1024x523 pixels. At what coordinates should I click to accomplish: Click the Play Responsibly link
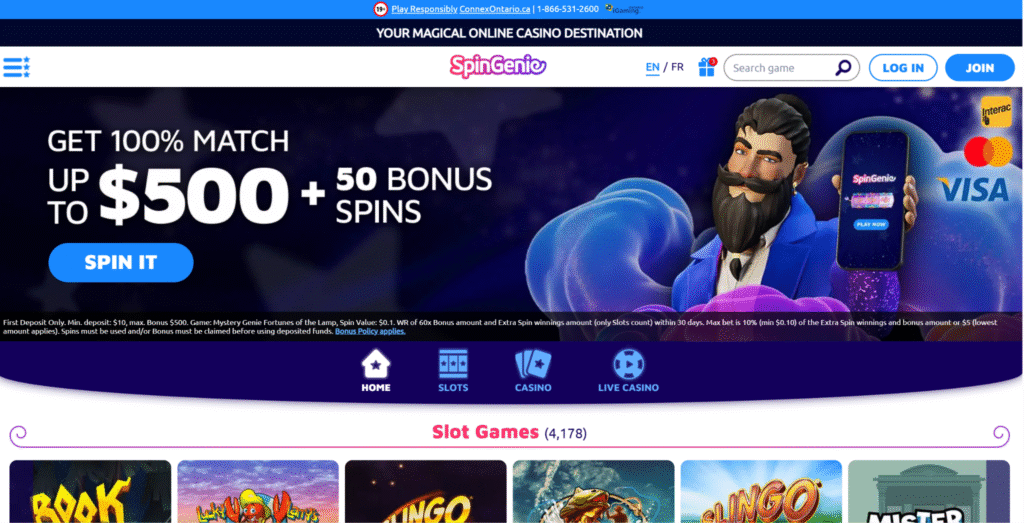(x=424, y=9)
